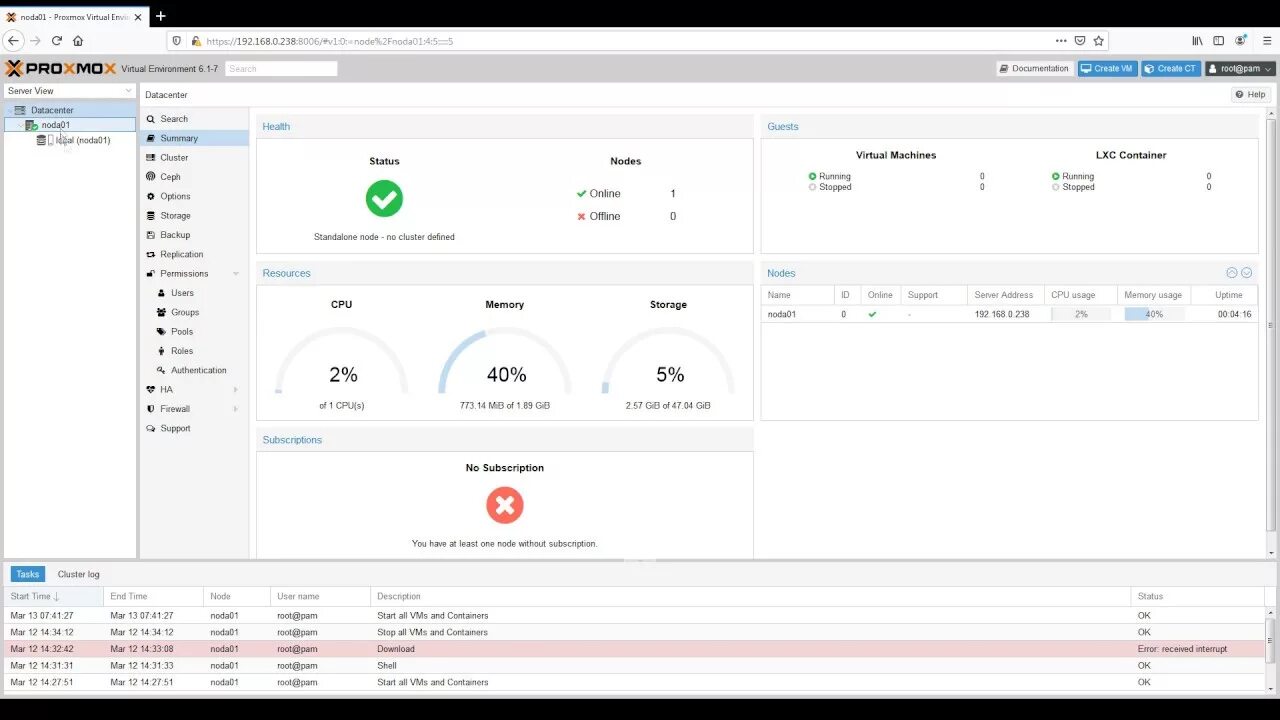
Task: Select the Download task error row
Action: [635, 649]
